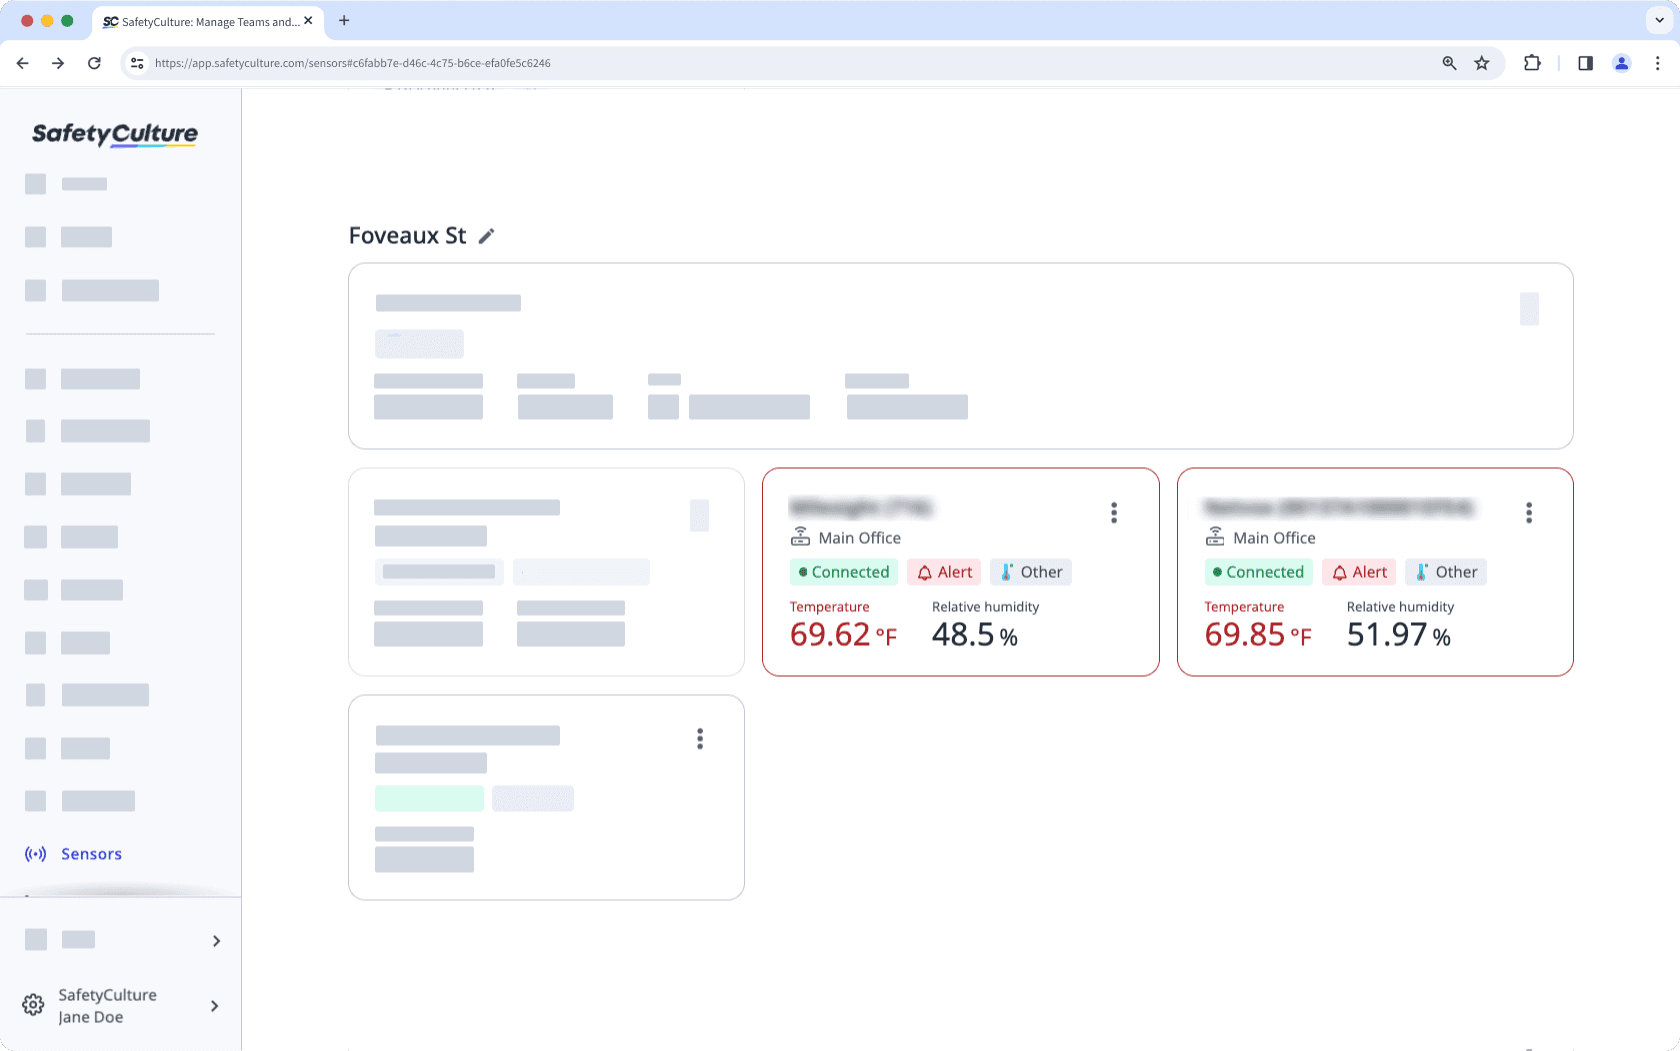Click the zoom magnifier icon in the address bar

pyautogui.click(x=1449, y=63)
